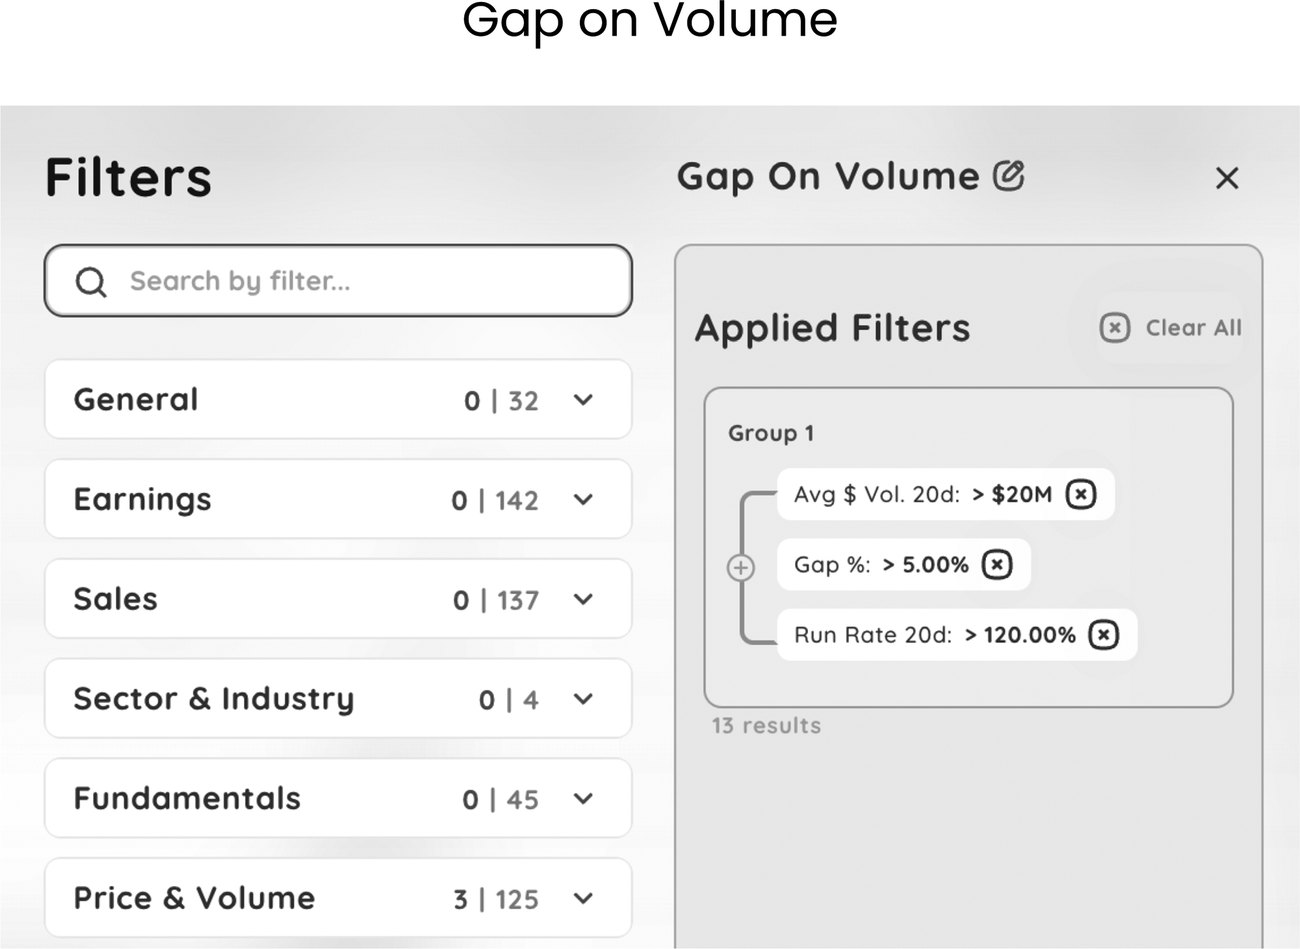1300x949 pixels.
Task: Select the Avg $ Vol. 20d > $20M chip
Action: tap(946, 494)
